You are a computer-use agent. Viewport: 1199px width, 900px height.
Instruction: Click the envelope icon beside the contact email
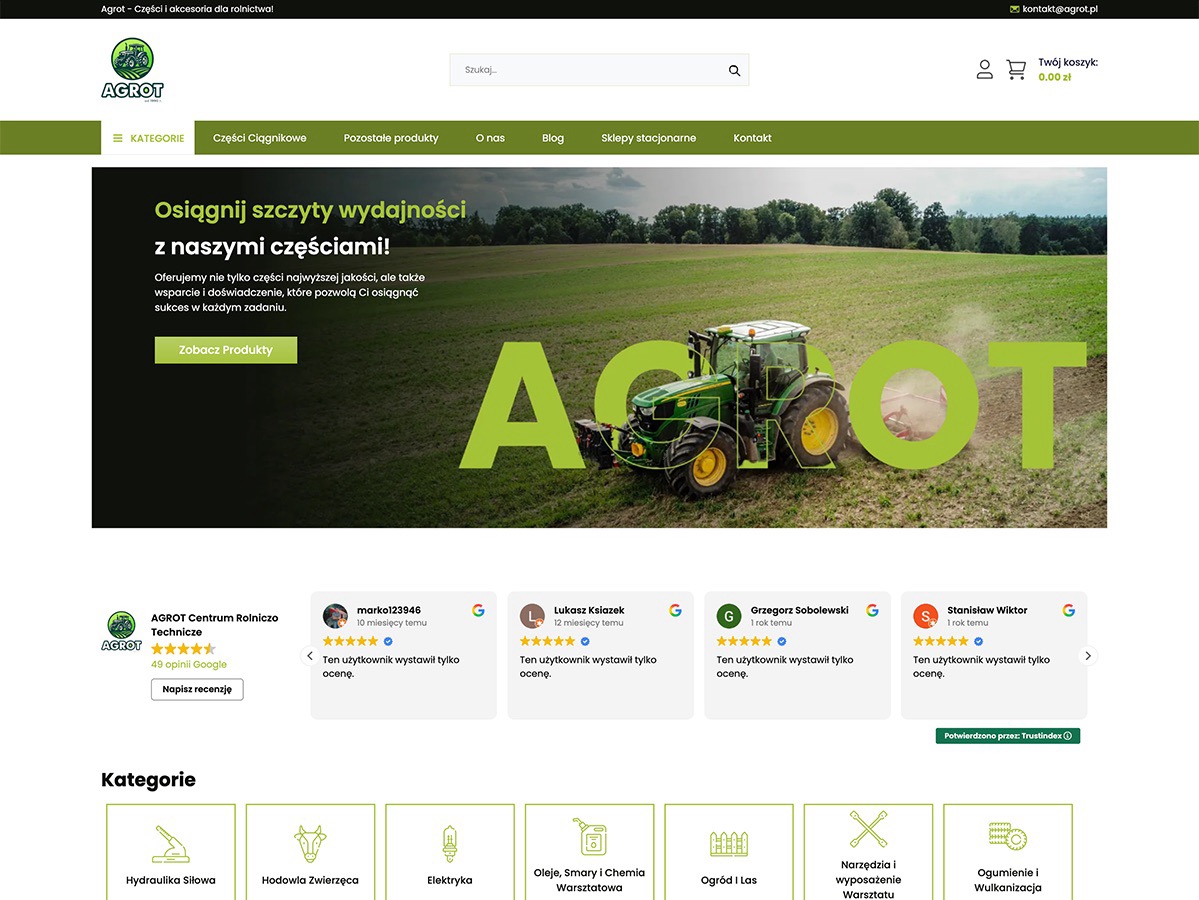tap(1015, 9)
